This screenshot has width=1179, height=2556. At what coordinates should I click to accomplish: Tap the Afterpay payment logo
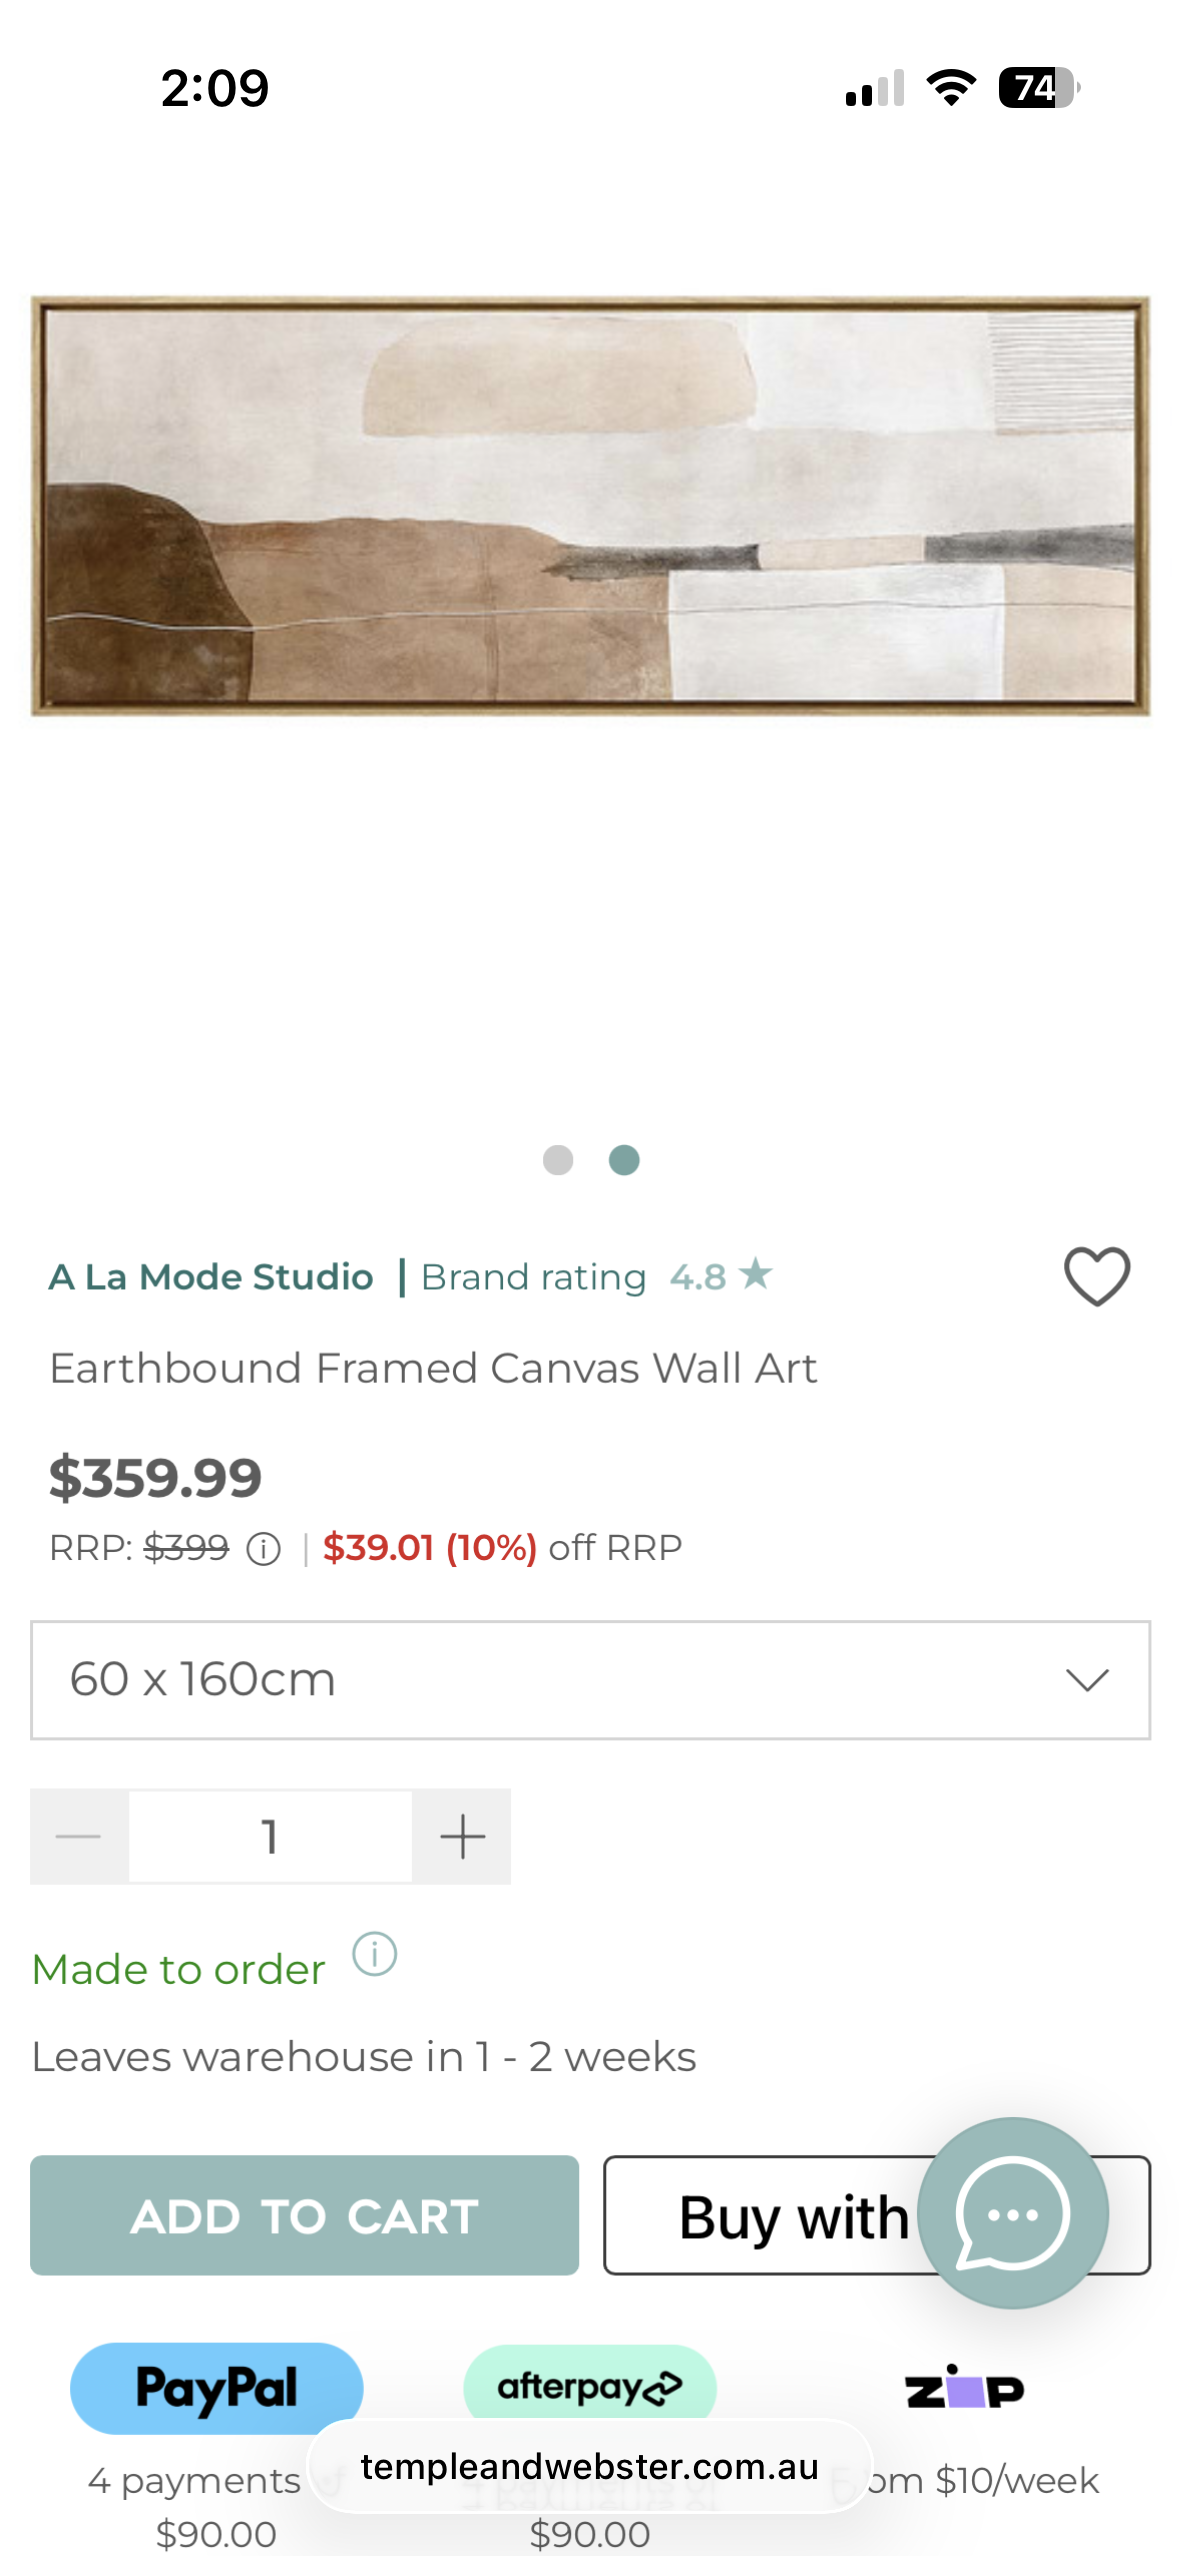589,2386
